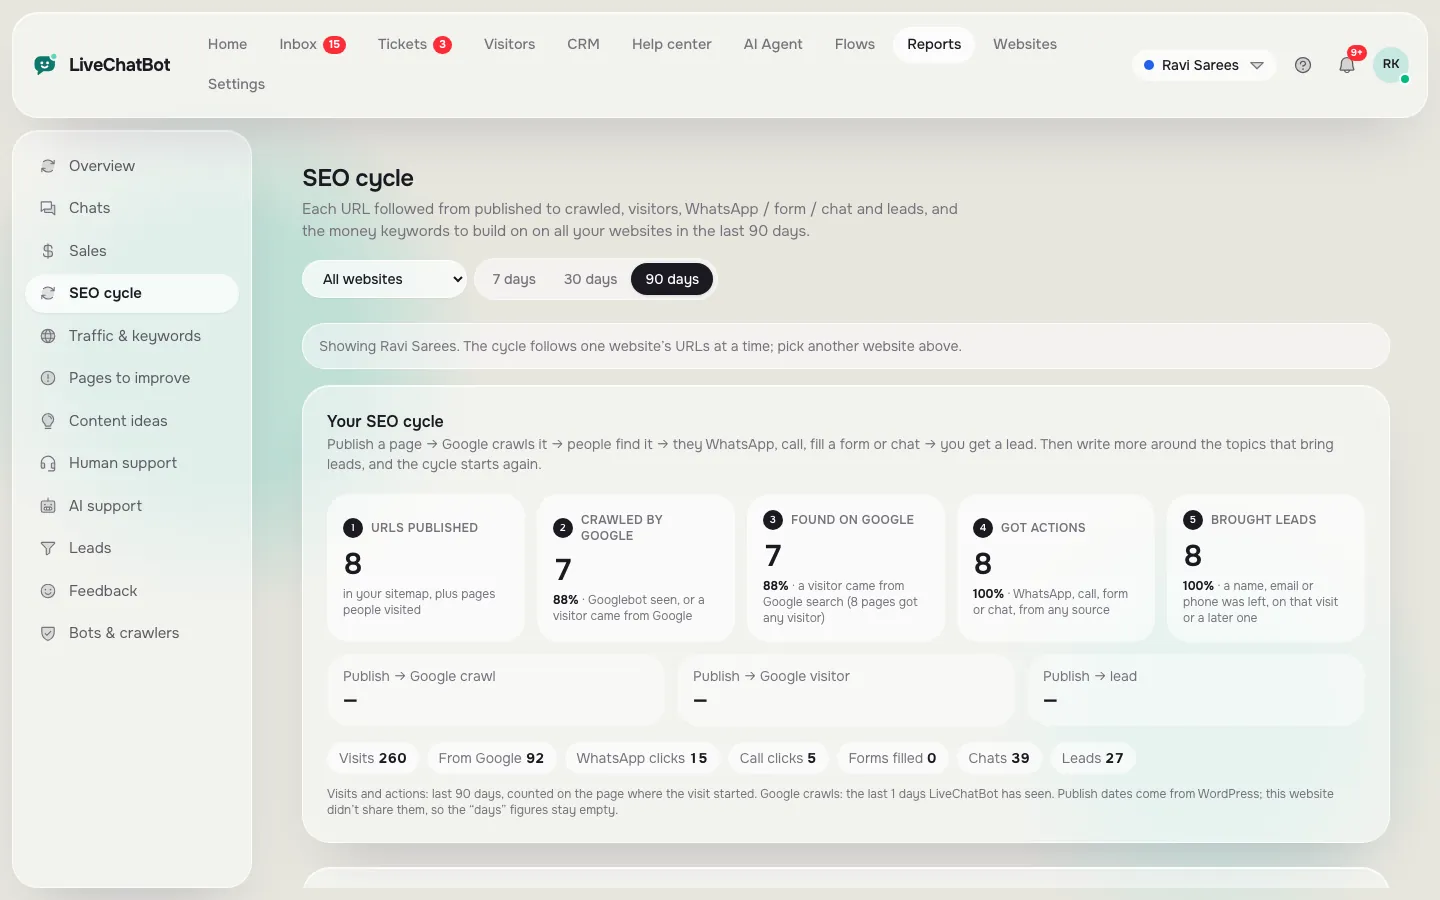
Task: Open the help question mark icon
Action: [x=1303, y=65]
